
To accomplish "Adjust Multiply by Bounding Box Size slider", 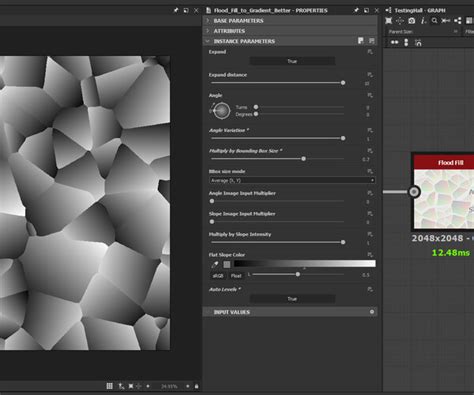I will click(x=304, y=159).
